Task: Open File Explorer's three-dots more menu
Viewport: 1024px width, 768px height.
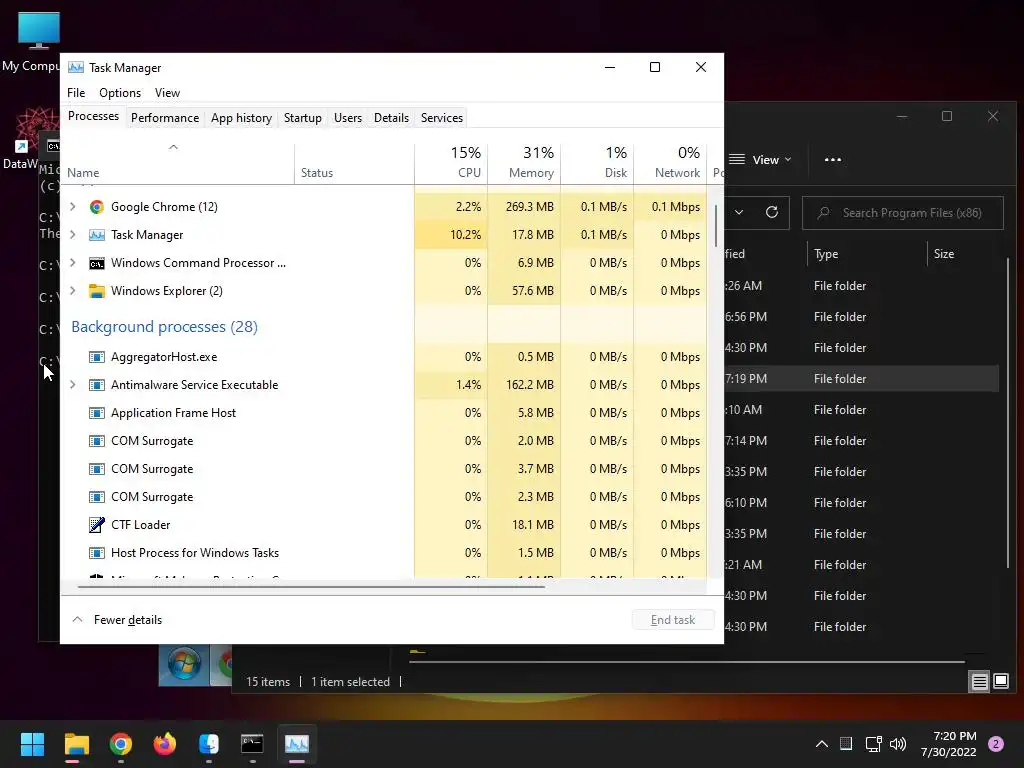Action: click(833, 160)
